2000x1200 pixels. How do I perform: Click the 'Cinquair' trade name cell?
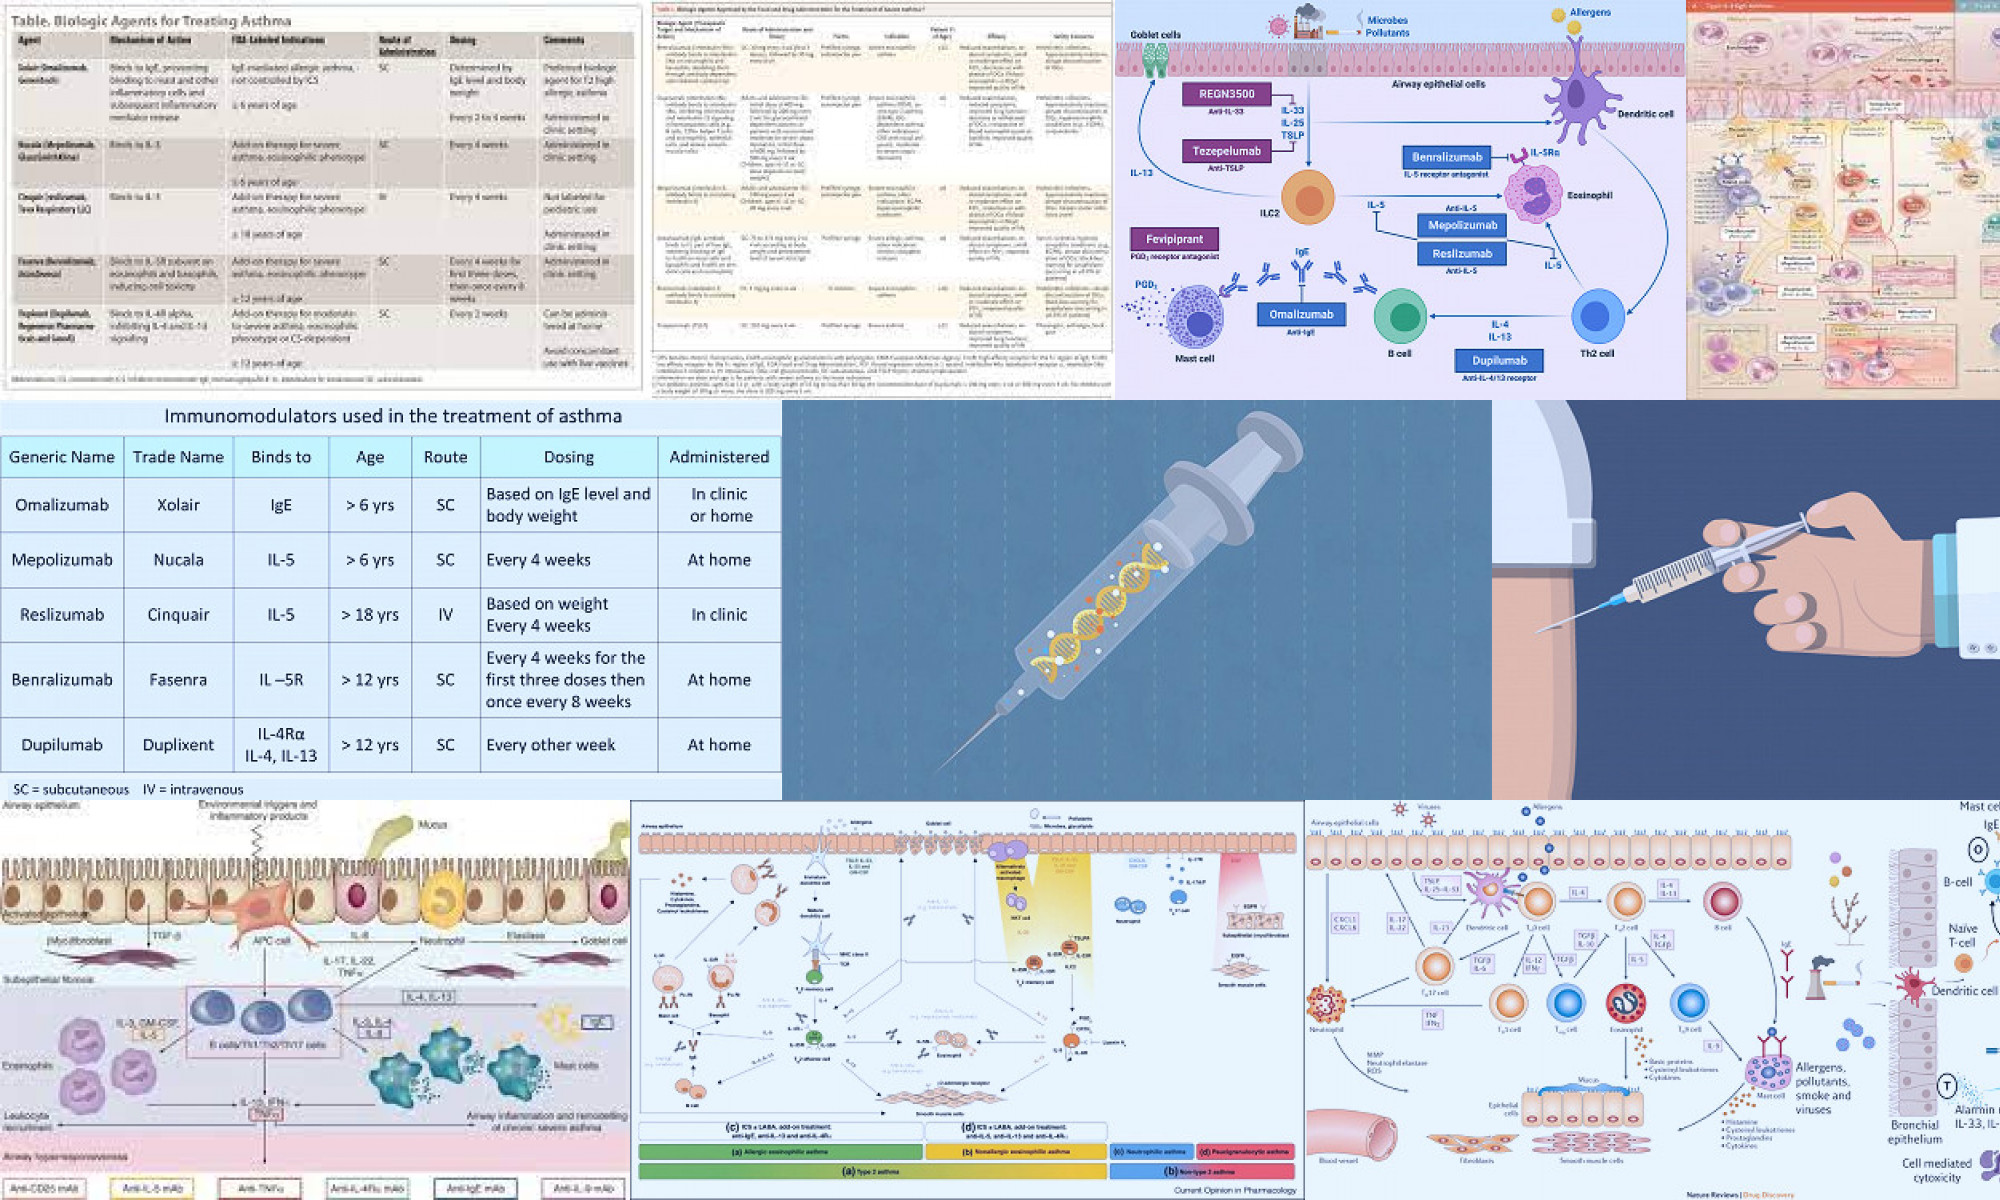coord(178,615)
